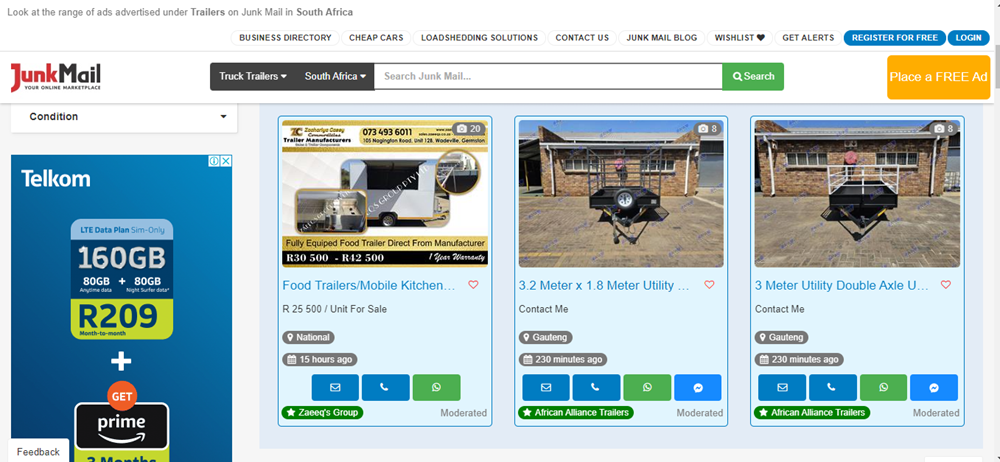Toggle wishlist heart on 3 Meter Double Axle
This screenshot has height=462, width=1000.
click(x=945, y=285)
